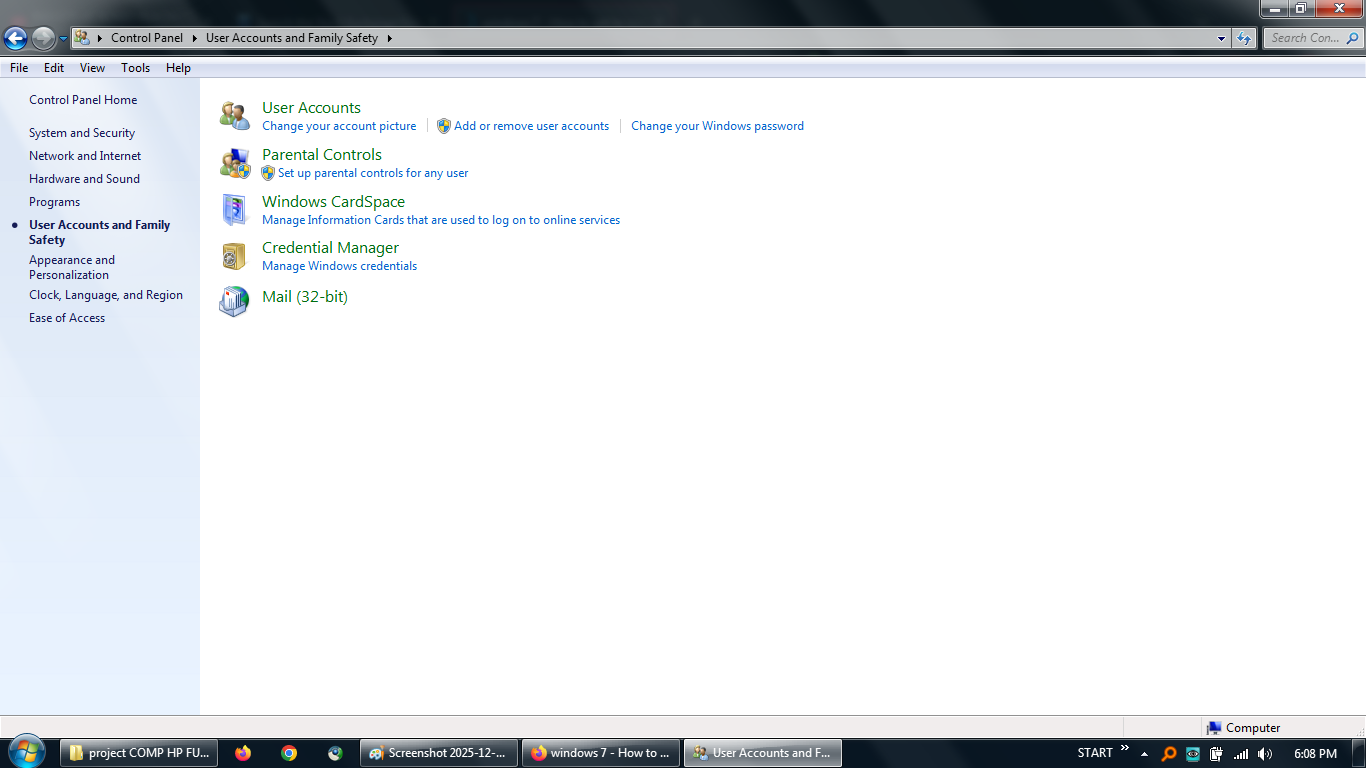Screen dimensions: 1366x768
Task: Open Appearance and Personalization category
Action: (72, 267)
